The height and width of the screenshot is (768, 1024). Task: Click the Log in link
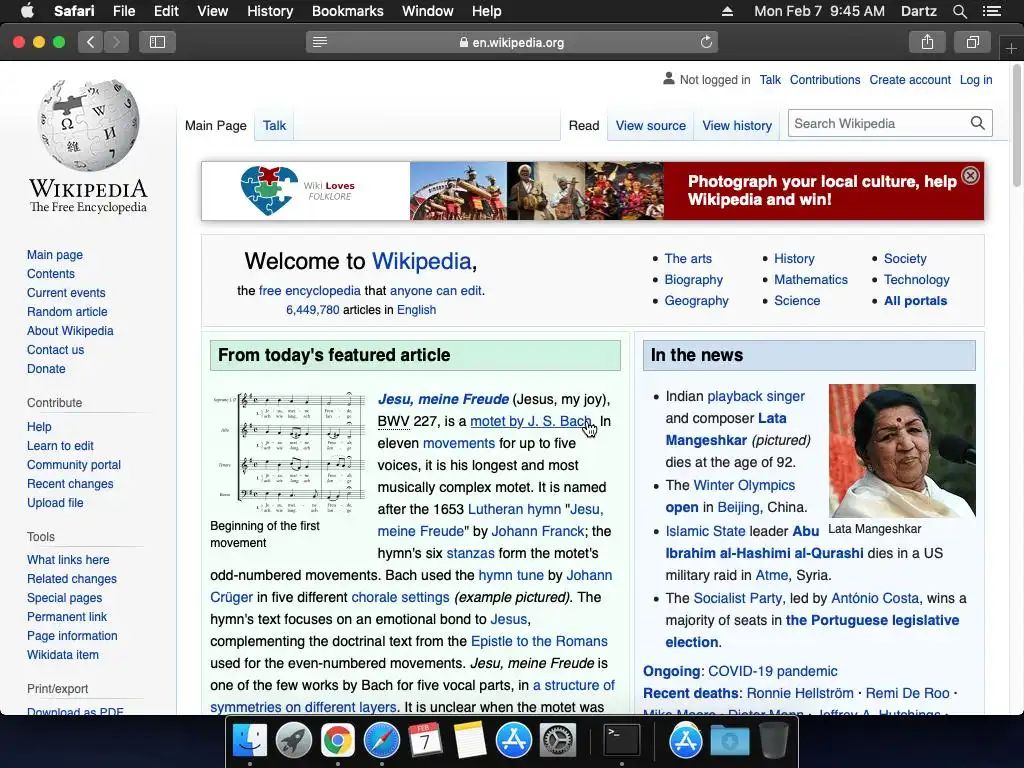pyautogui.click(x=976, y=80)
